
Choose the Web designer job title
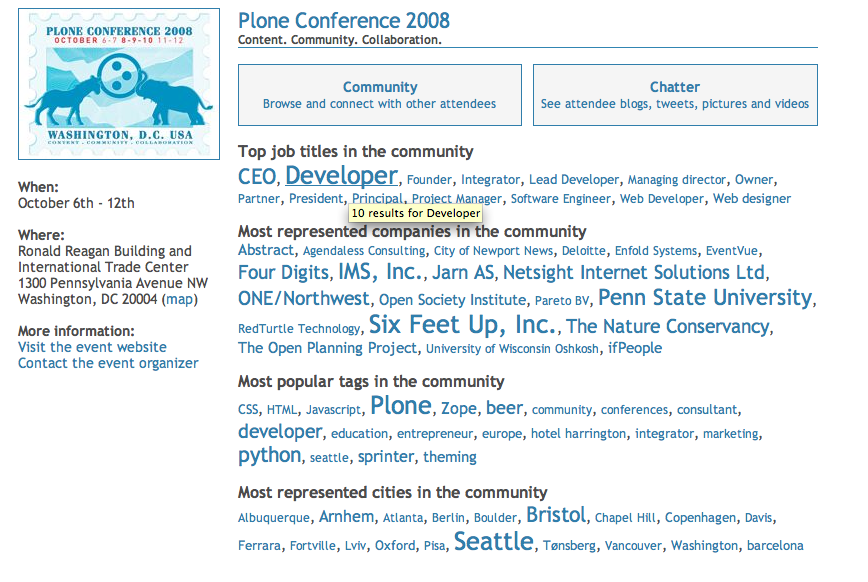752,199
